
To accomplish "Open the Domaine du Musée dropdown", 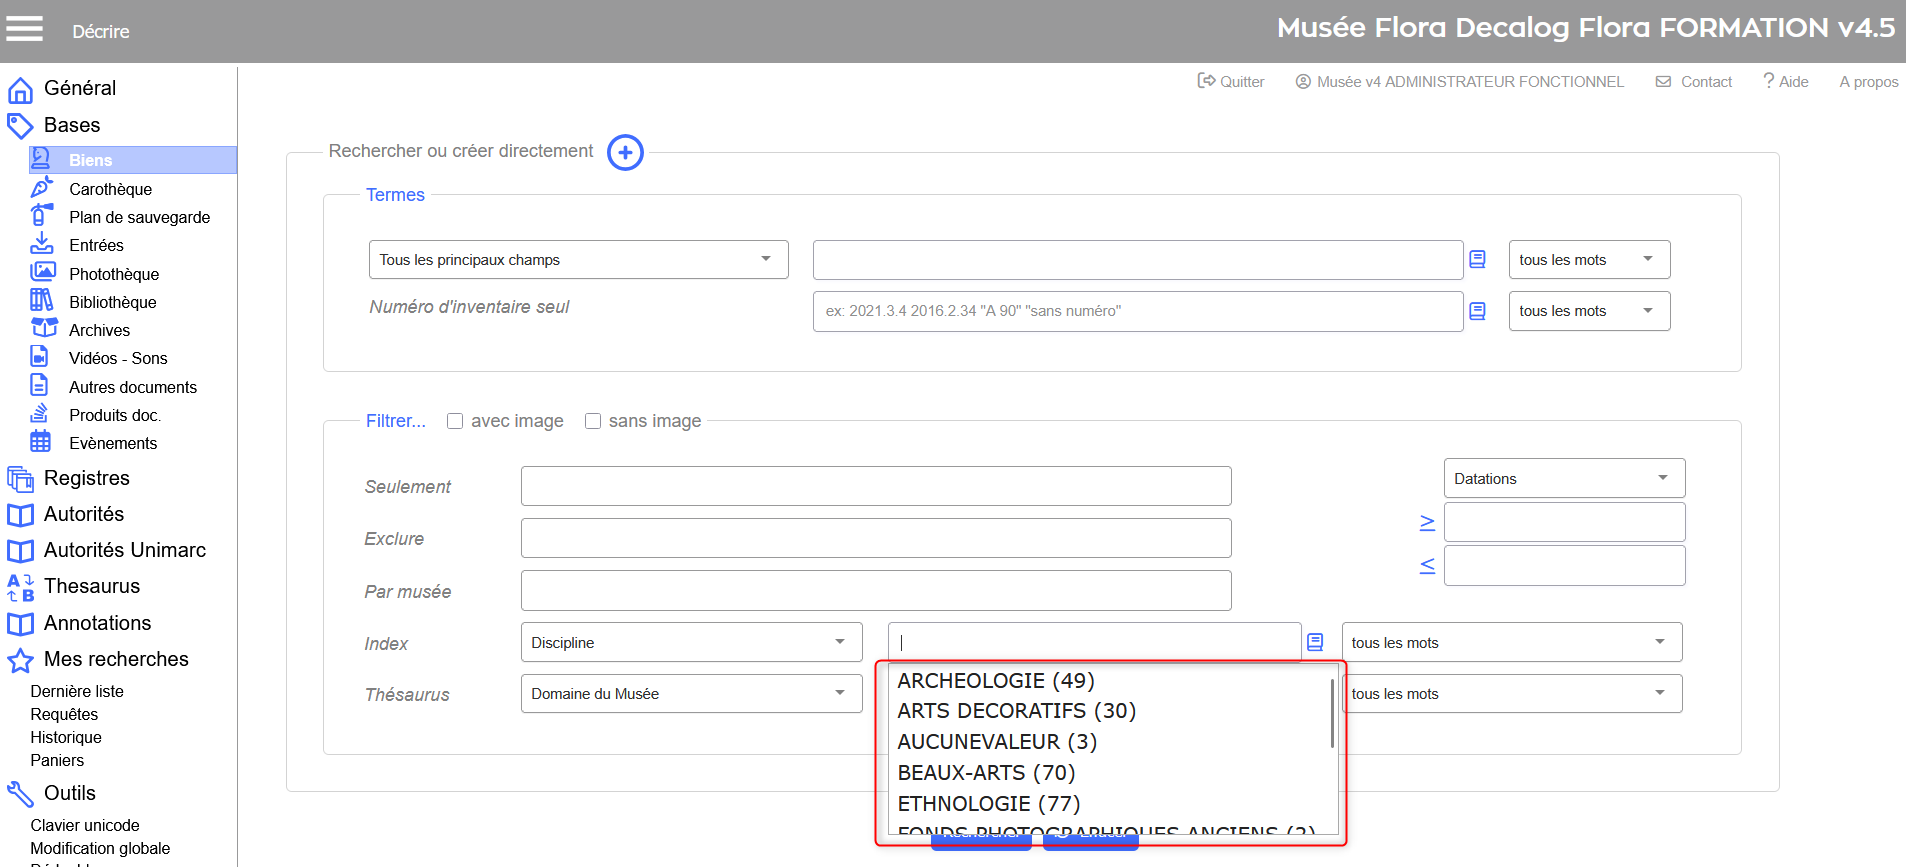I will coord(691,694).
